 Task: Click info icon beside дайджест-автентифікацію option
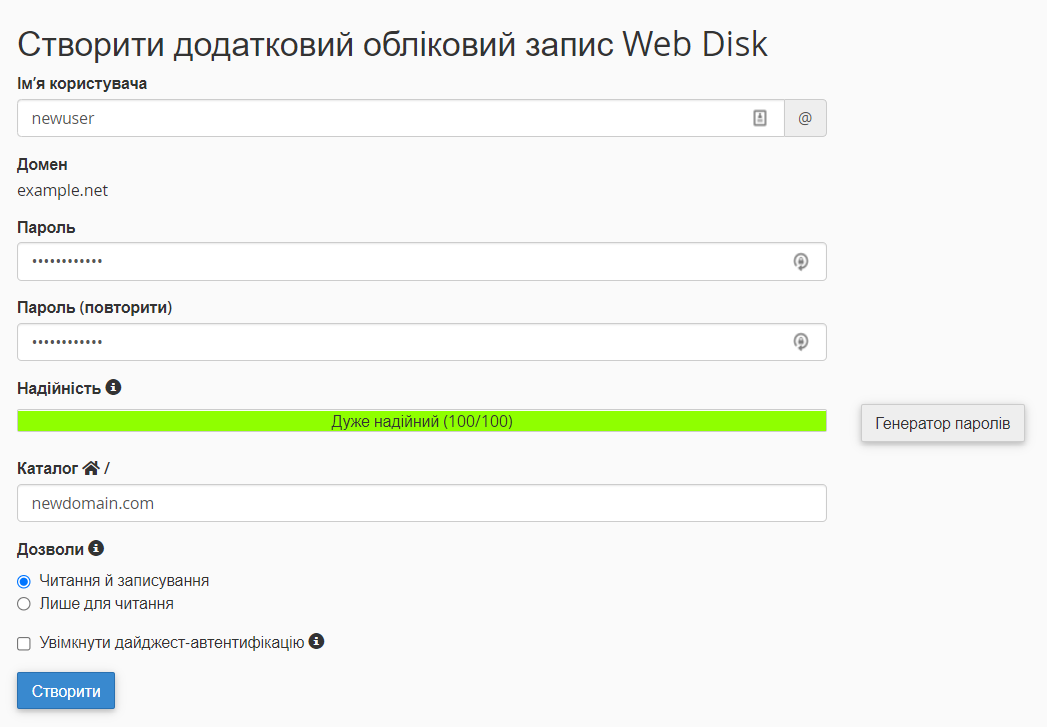point(316,641)
